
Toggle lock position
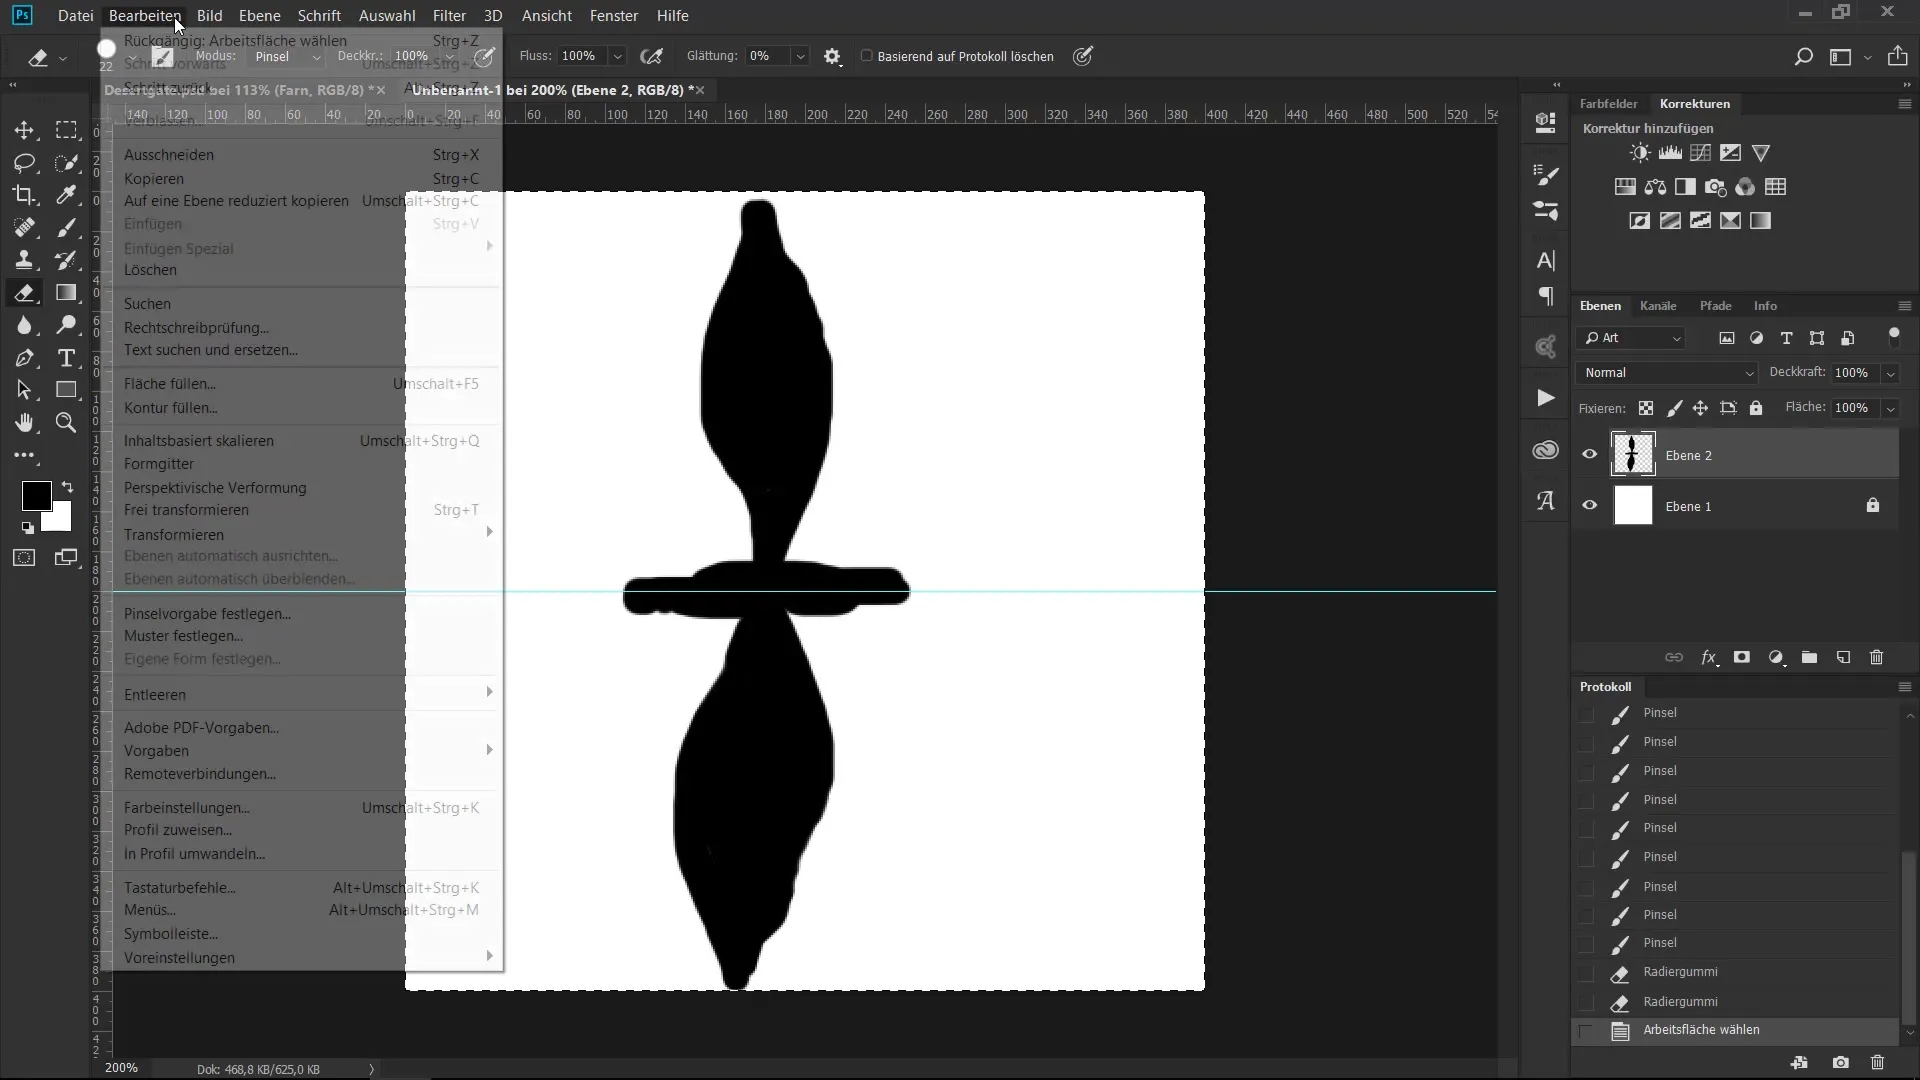click(x=1700, y=408)
